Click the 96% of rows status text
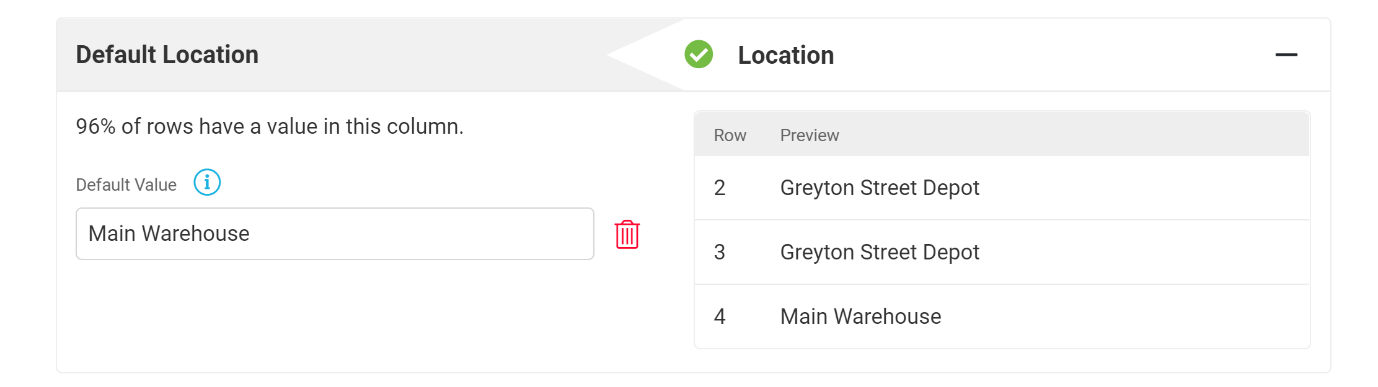 tap(270, 127)
